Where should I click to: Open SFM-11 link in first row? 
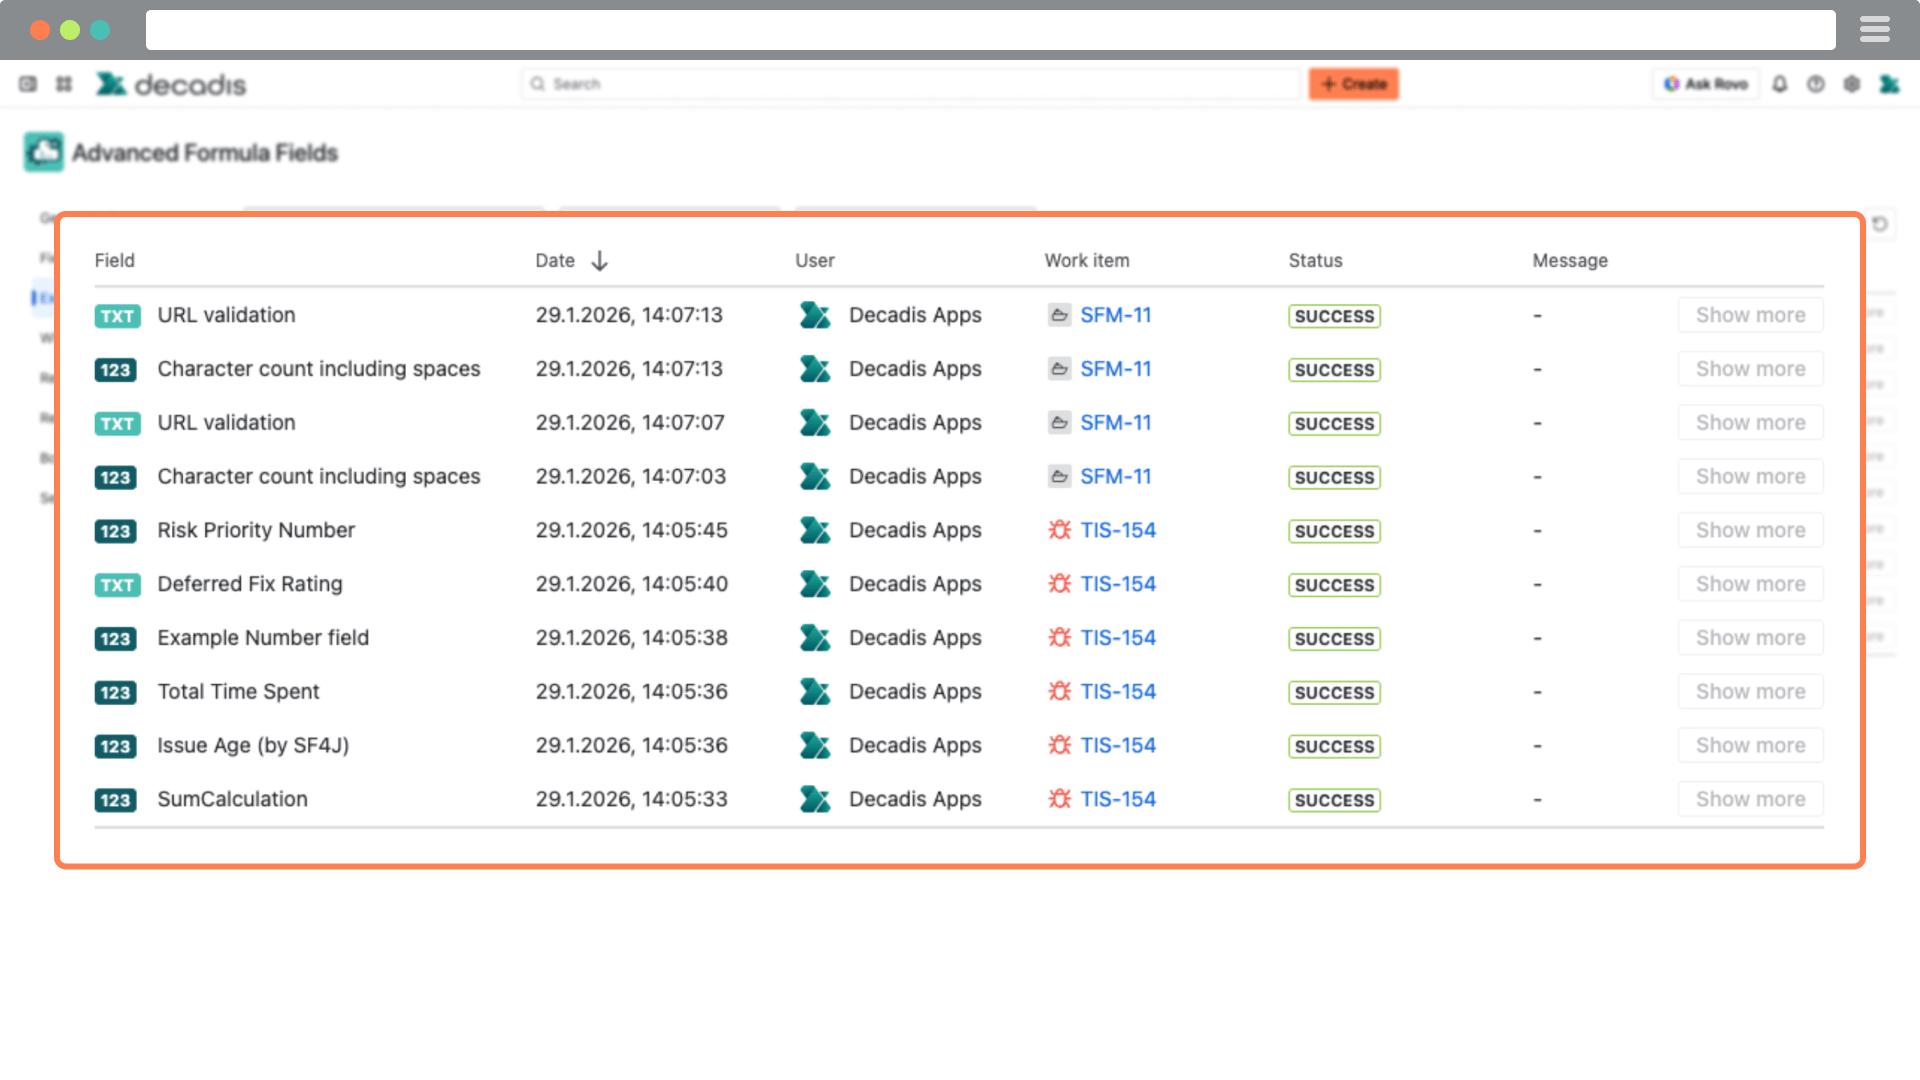[x=1115, y=315]
